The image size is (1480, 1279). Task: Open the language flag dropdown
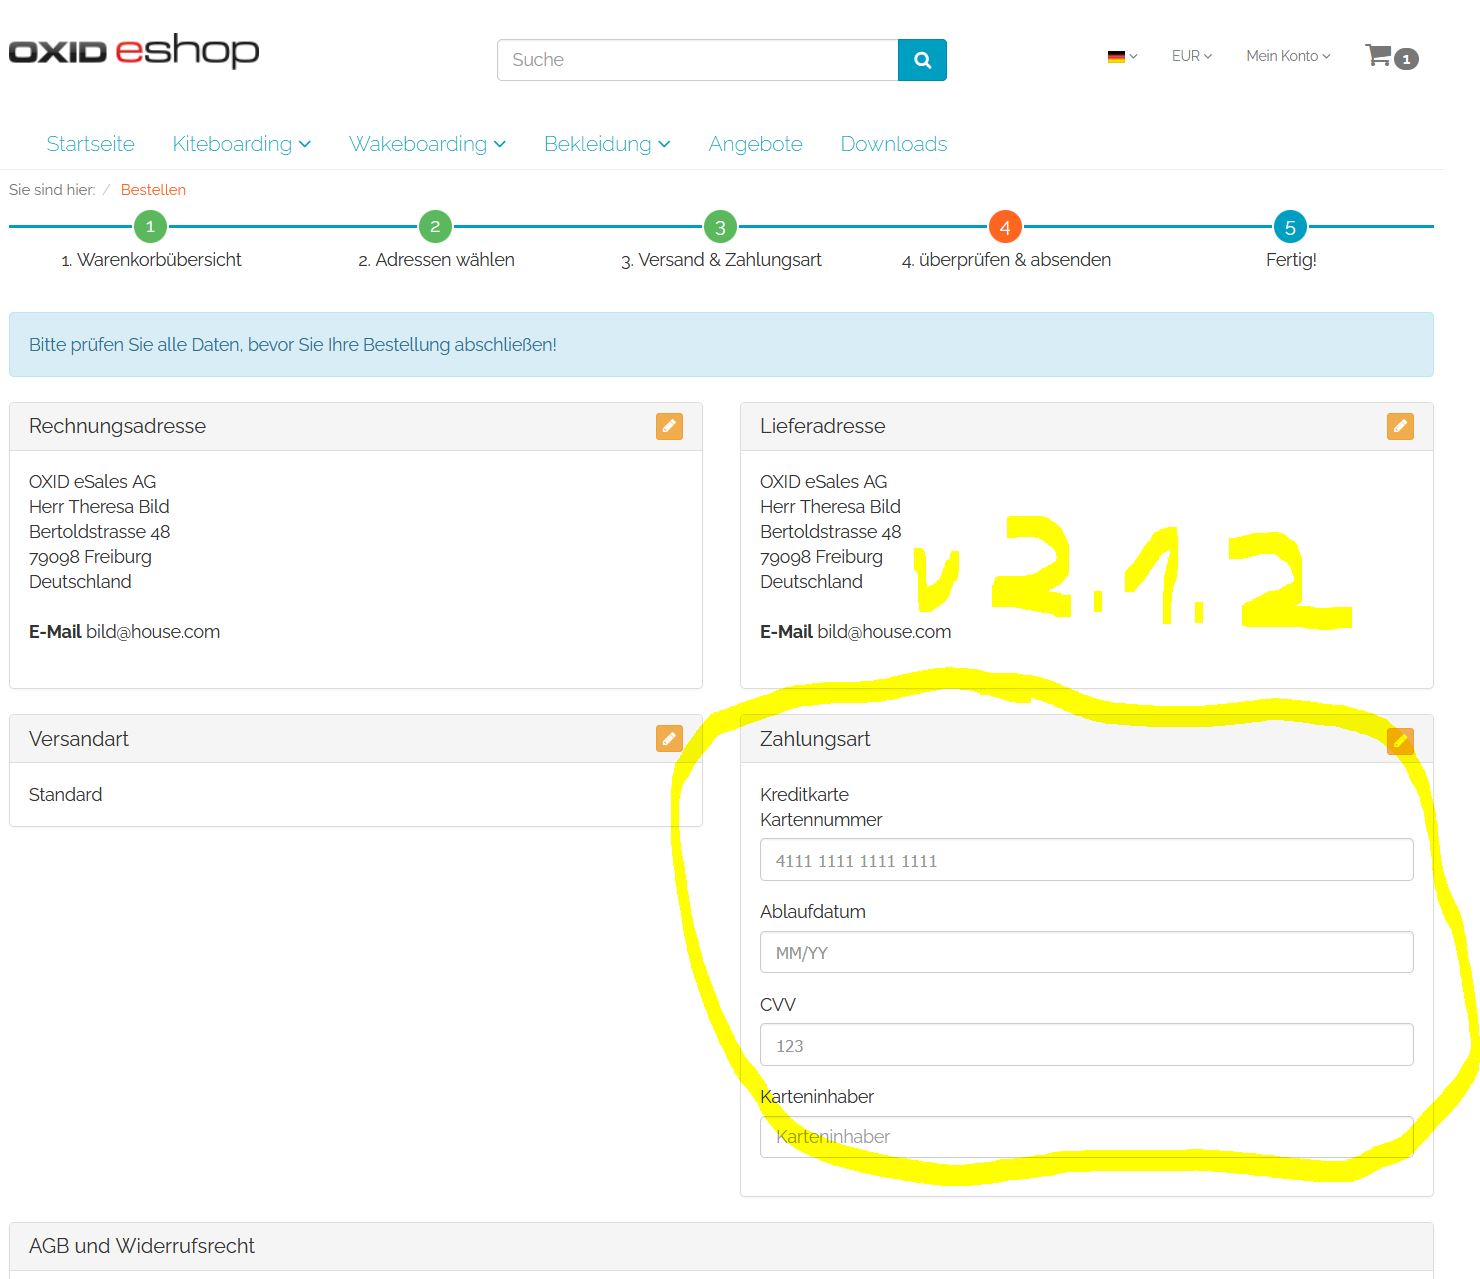pos(1122,57)
